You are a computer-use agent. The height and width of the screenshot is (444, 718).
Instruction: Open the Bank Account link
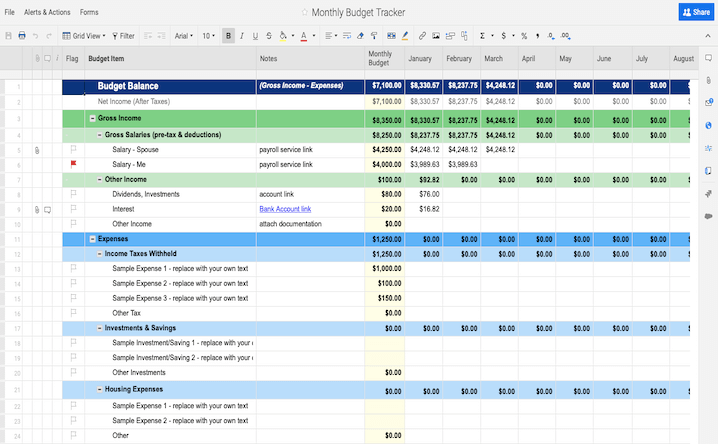click(284, 209)
